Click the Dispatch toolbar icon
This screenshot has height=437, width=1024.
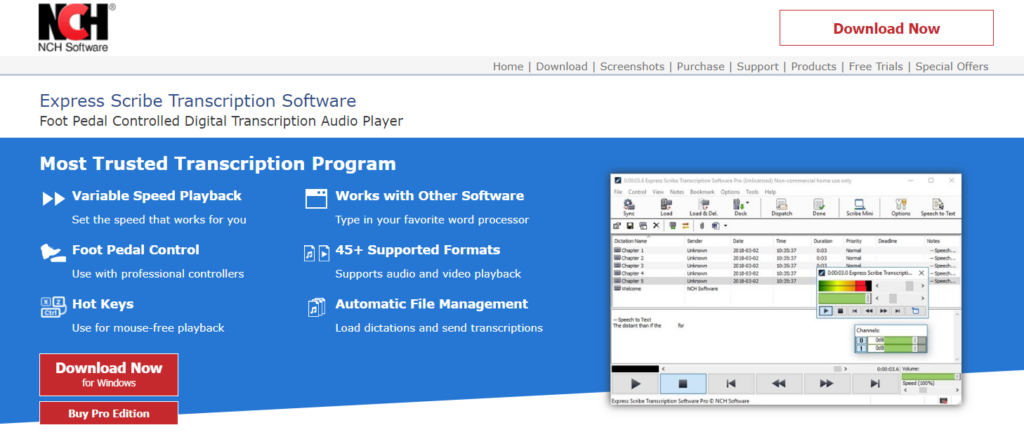click(x=782, y=208)
